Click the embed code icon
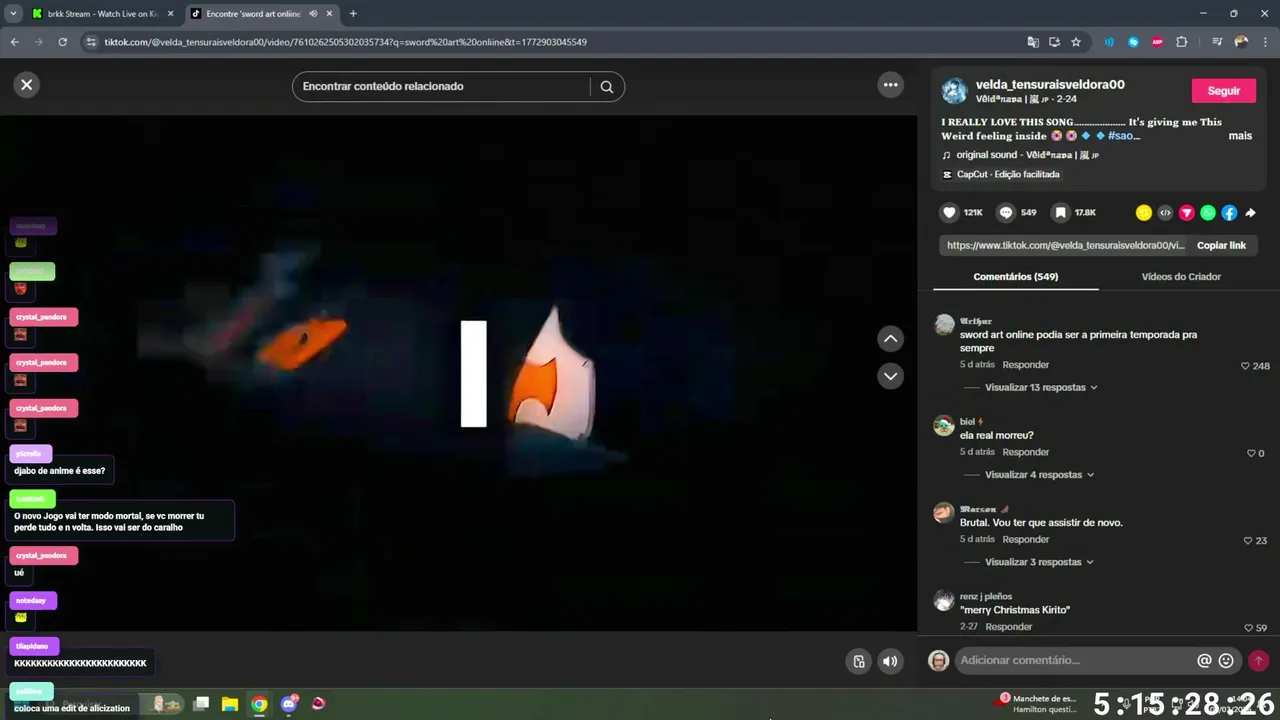The image size is (1280, 720). (1165, 213)
